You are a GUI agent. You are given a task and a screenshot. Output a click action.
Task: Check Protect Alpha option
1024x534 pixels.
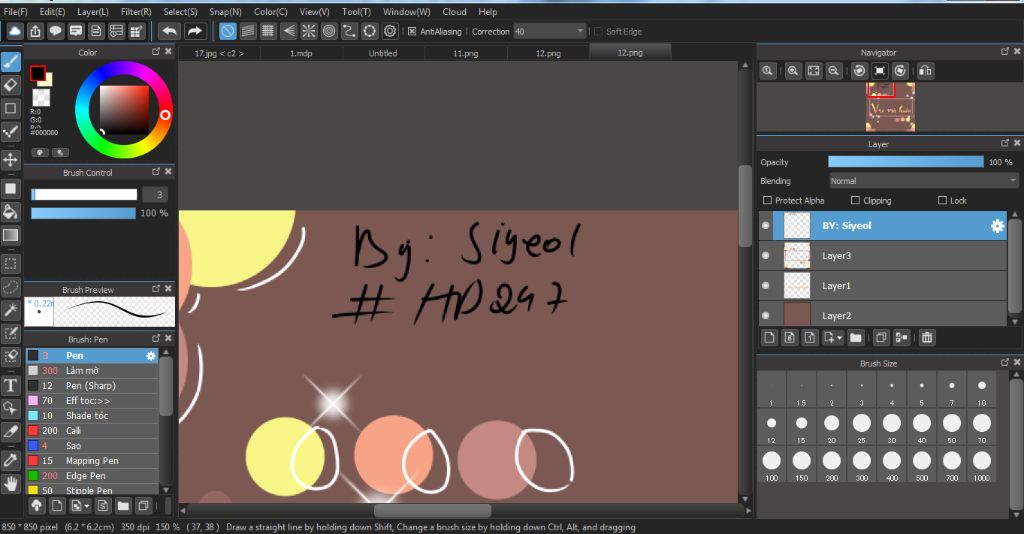767,200
